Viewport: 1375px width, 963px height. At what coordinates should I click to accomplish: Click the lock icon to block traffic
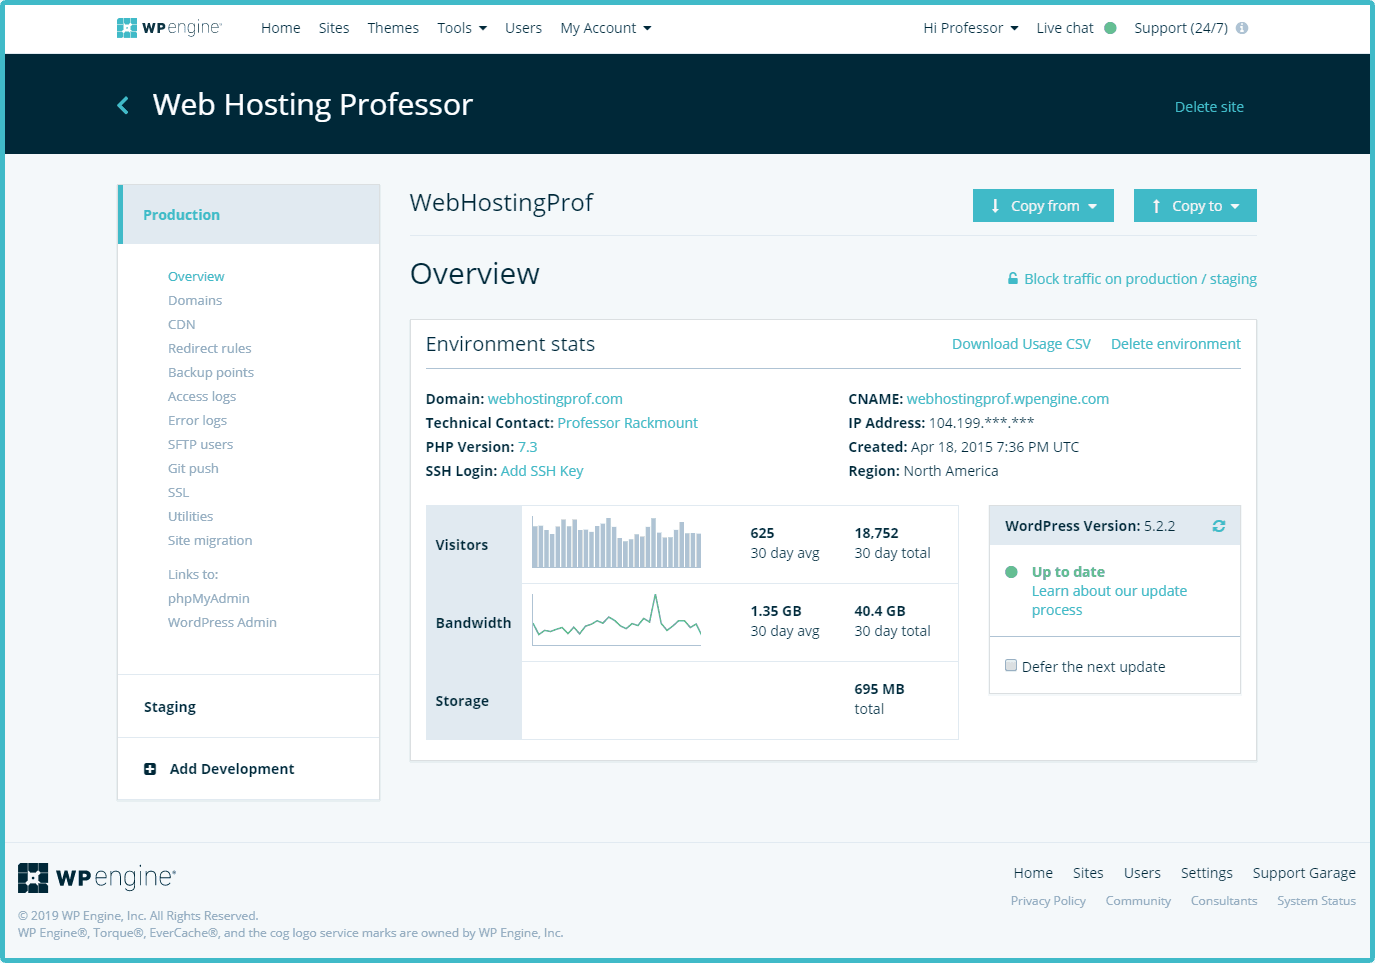(x=1013, y=279)
